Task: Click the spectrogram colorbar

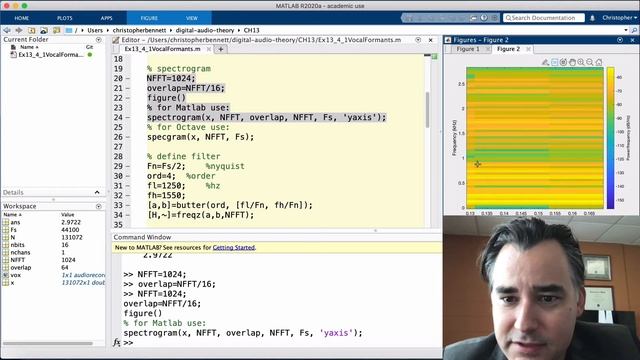Action: click(611, 138)
